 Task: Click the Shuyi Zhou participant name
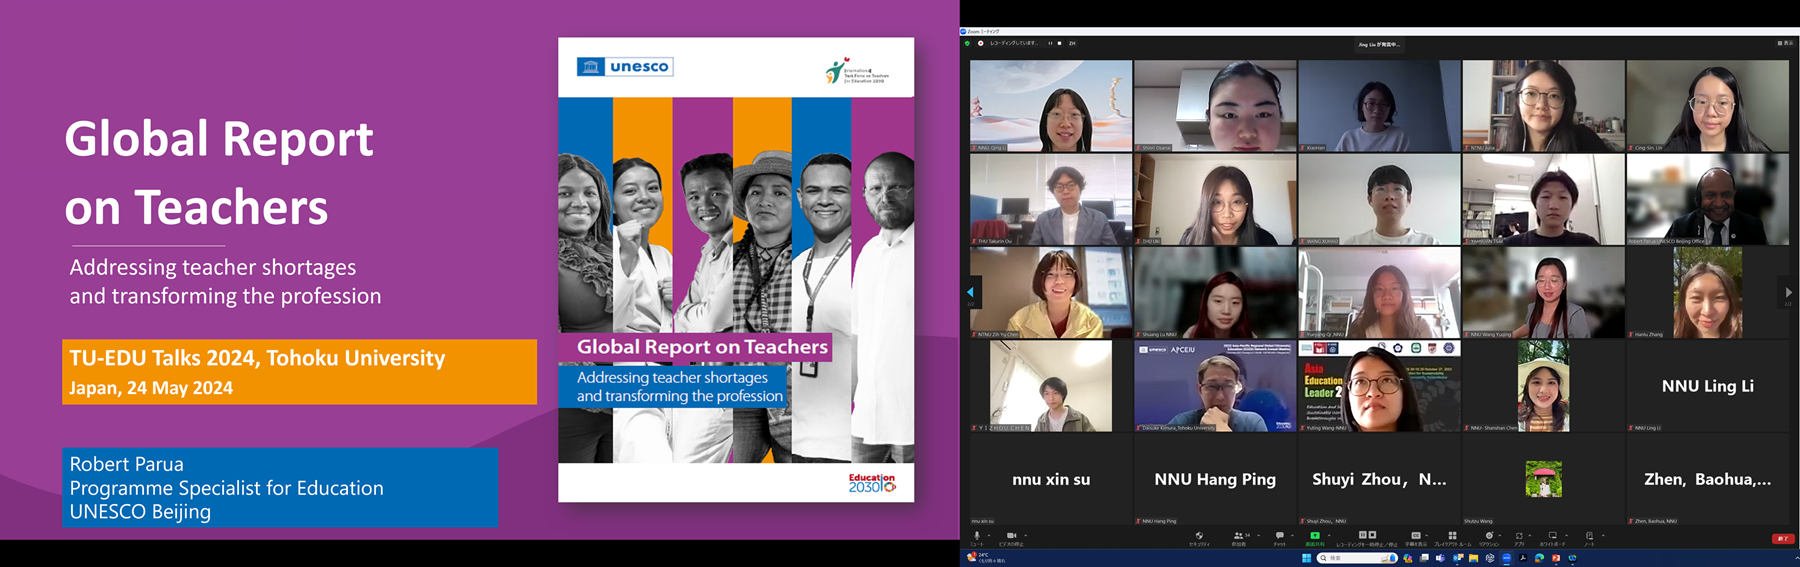click(1379, 479)
